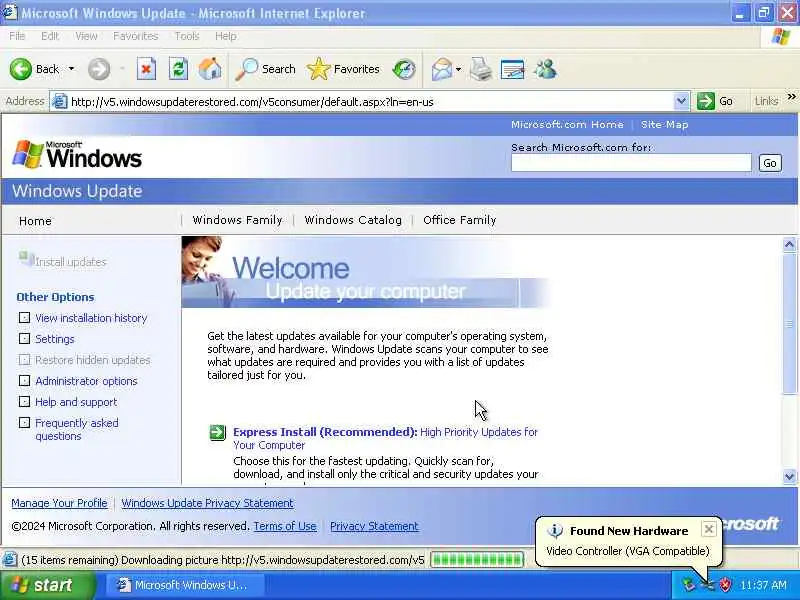The height and width of the screenshot is (600, 800).
Task: Click the Mail envelope toolbar icon
Action: point(442,69)
